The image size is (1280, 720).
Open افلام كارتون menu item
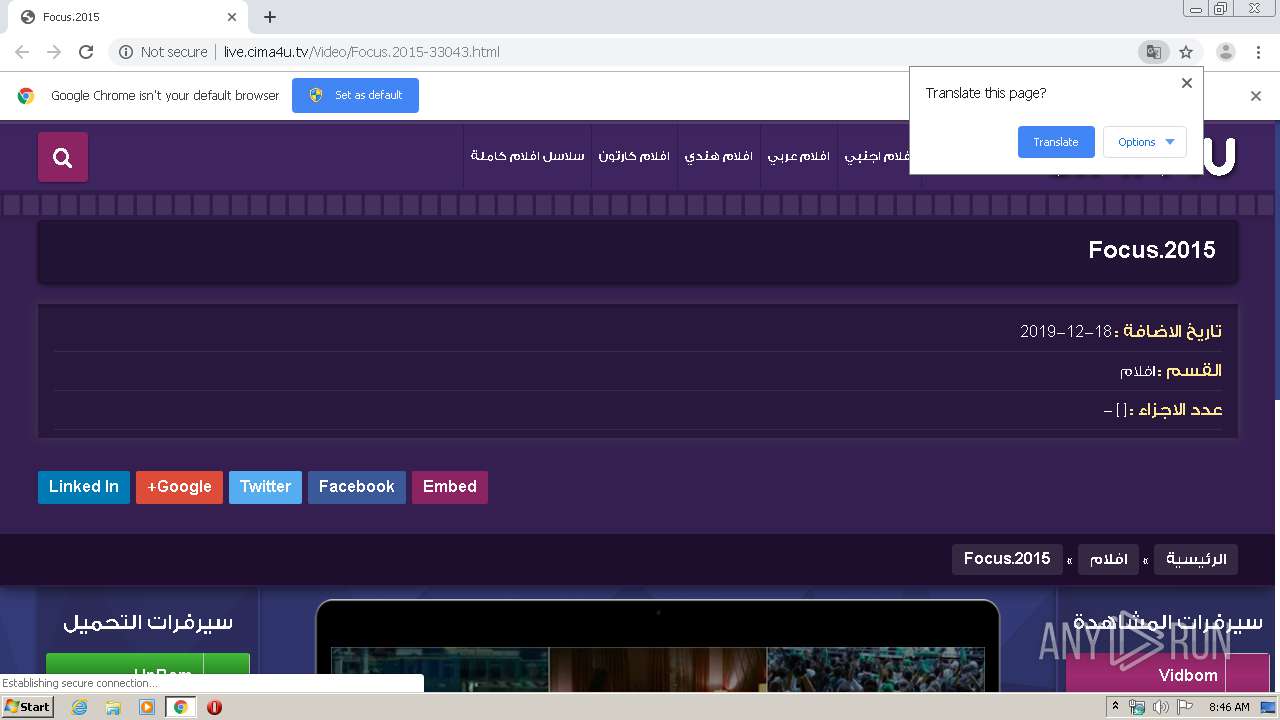[x=634, y=157]
